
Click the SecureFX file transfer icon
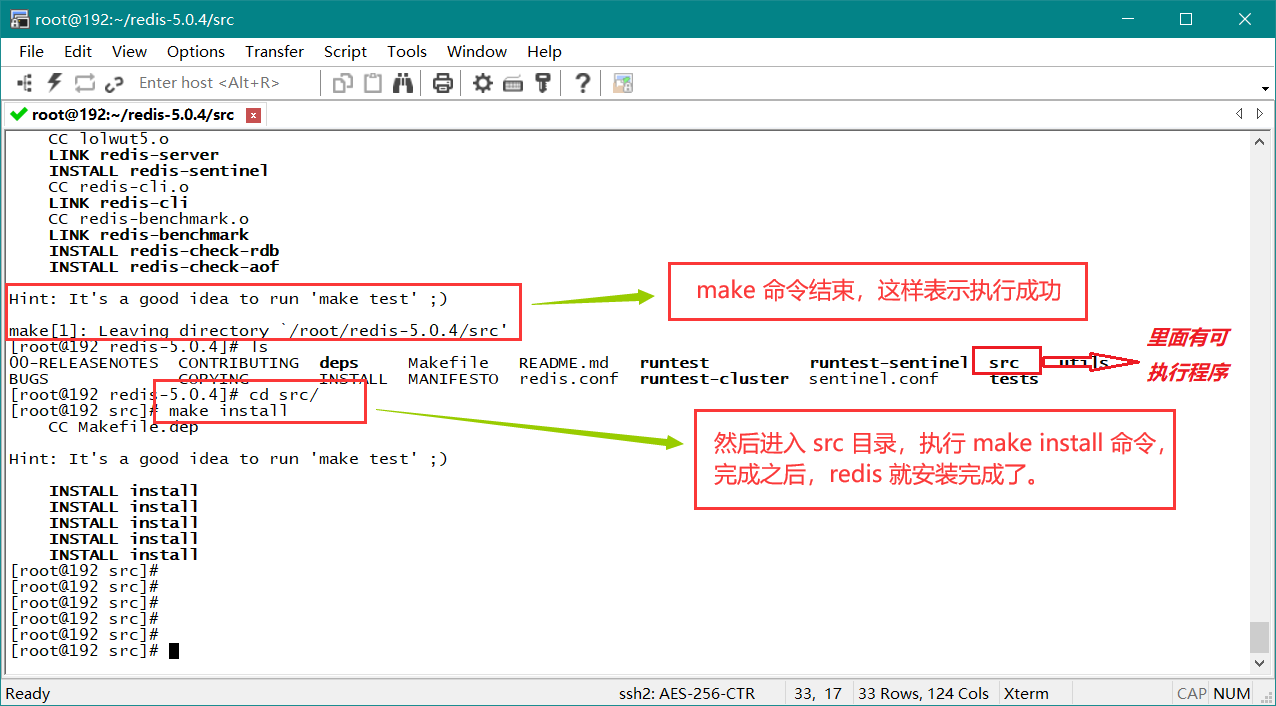(623, 83)
